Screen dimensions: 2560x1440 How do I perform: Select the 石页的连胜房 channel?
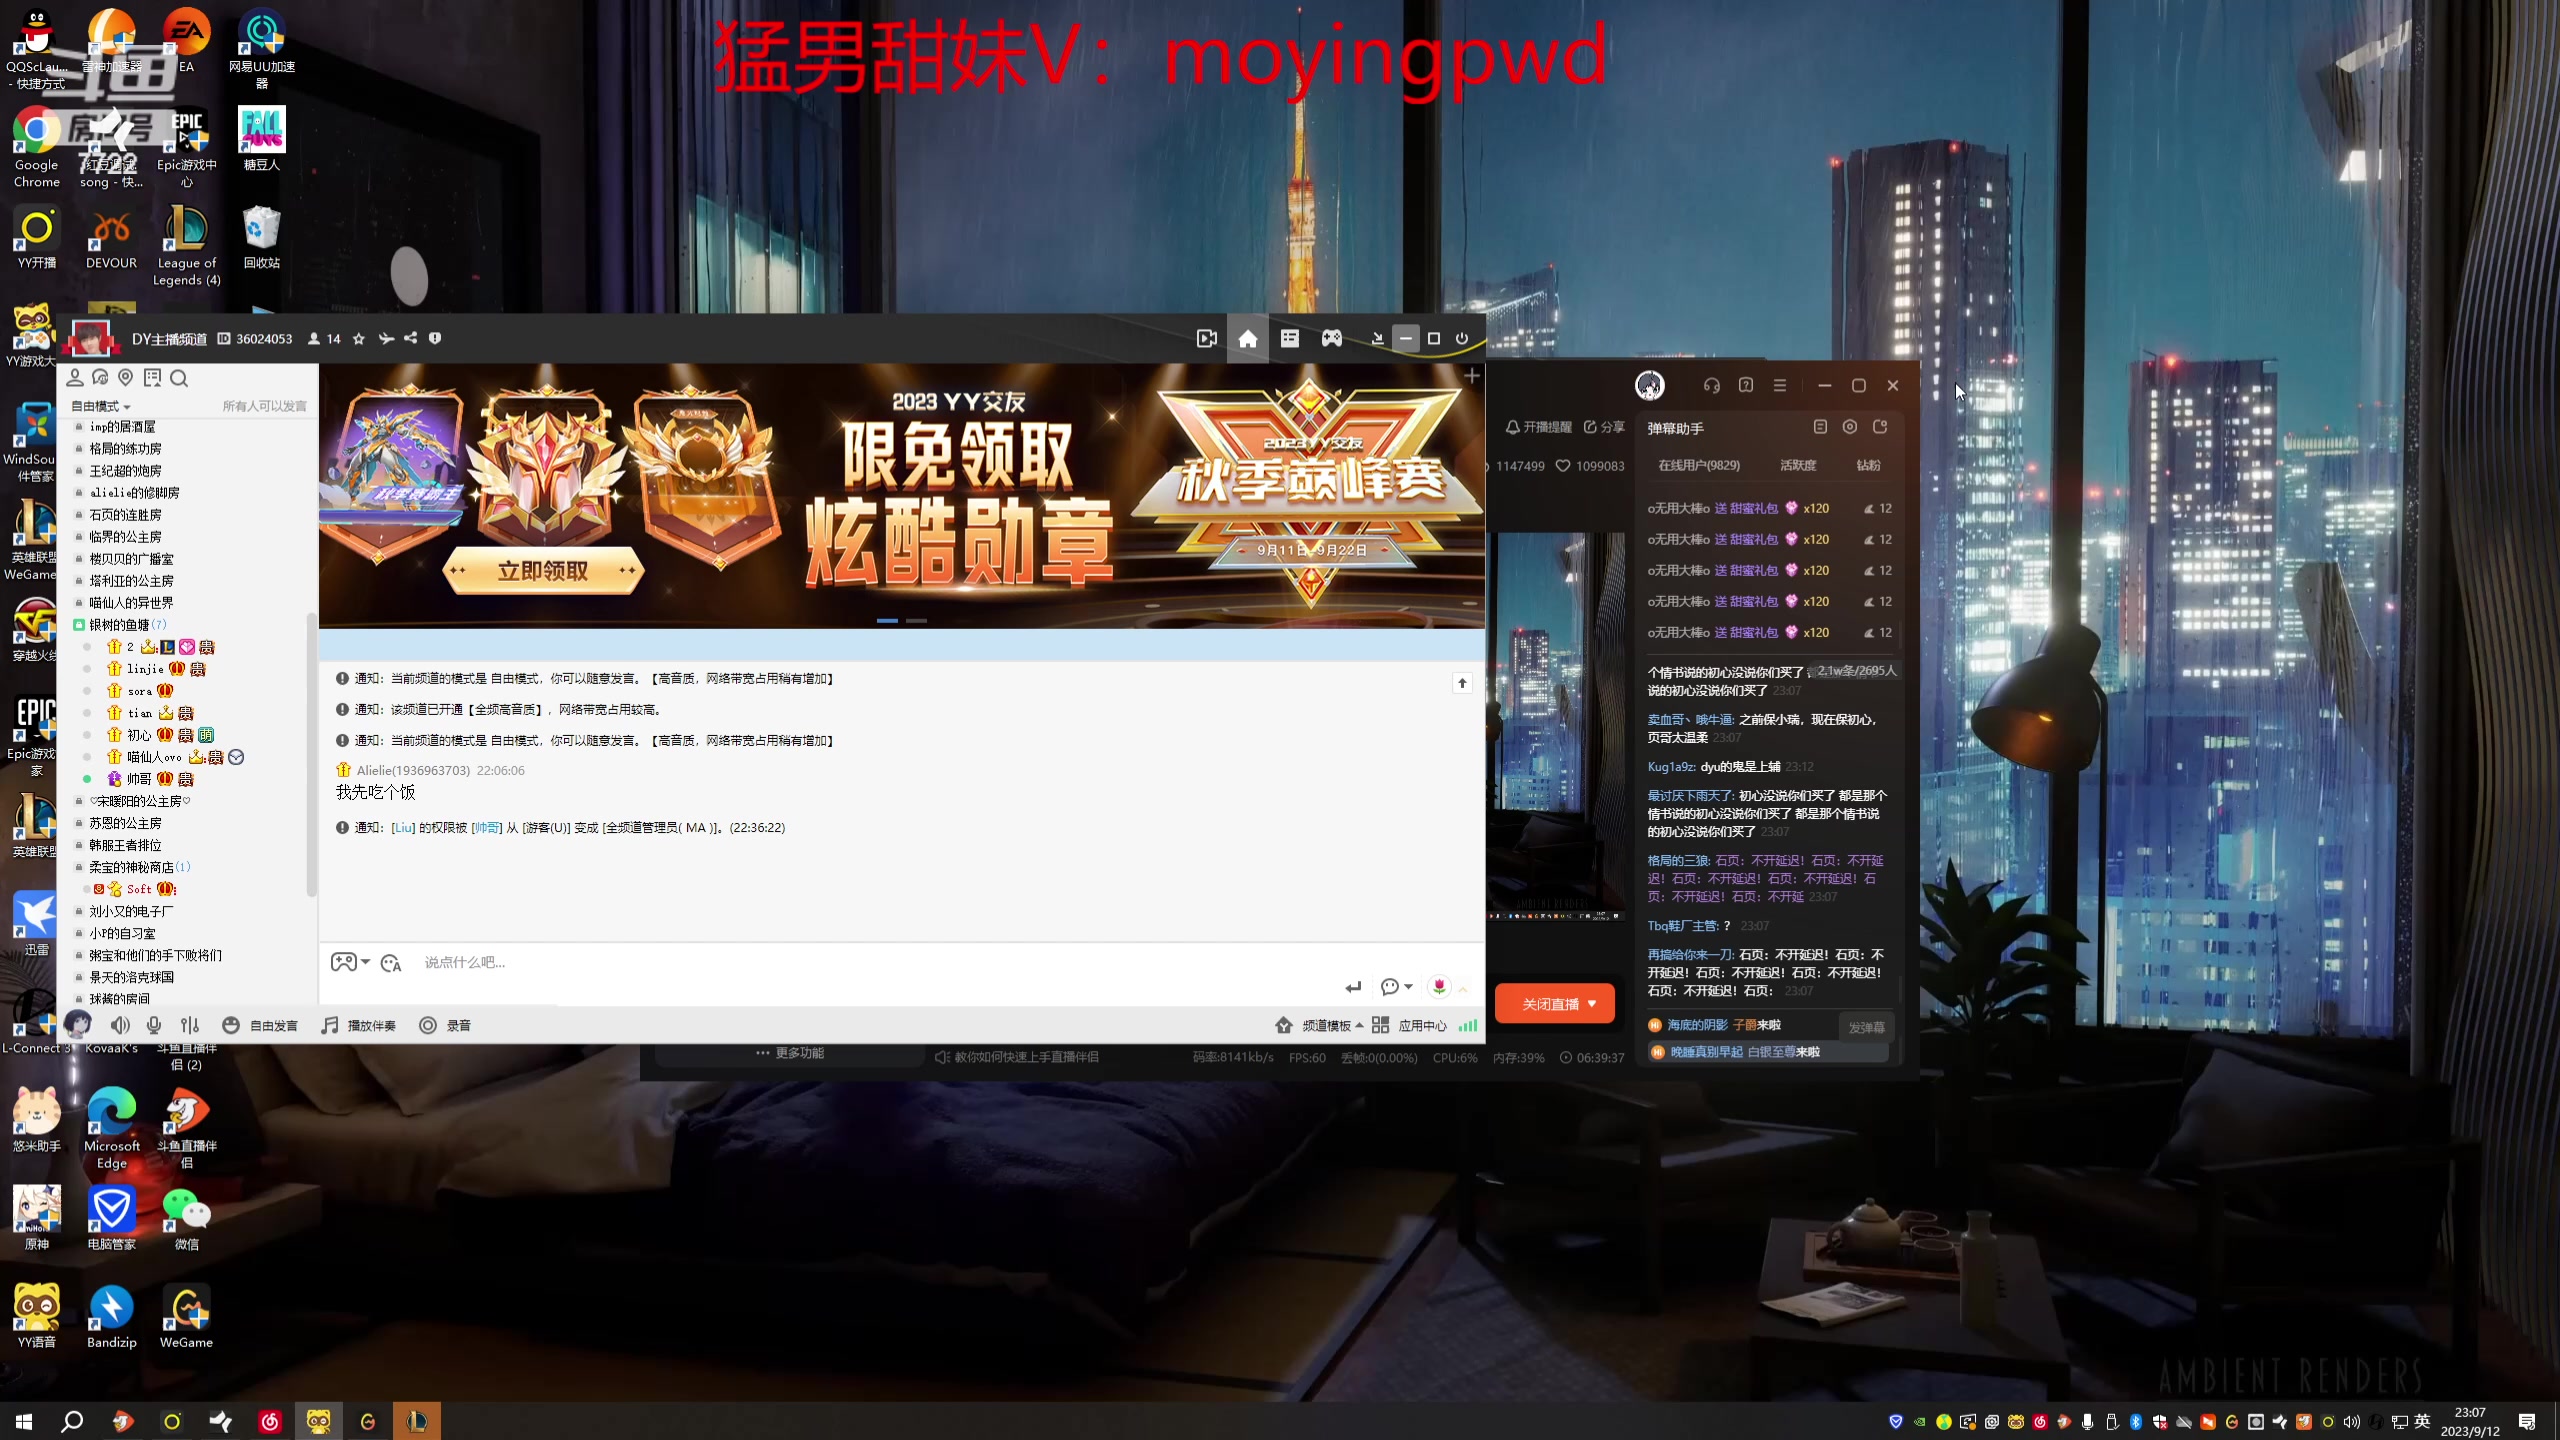click(125, 515)
